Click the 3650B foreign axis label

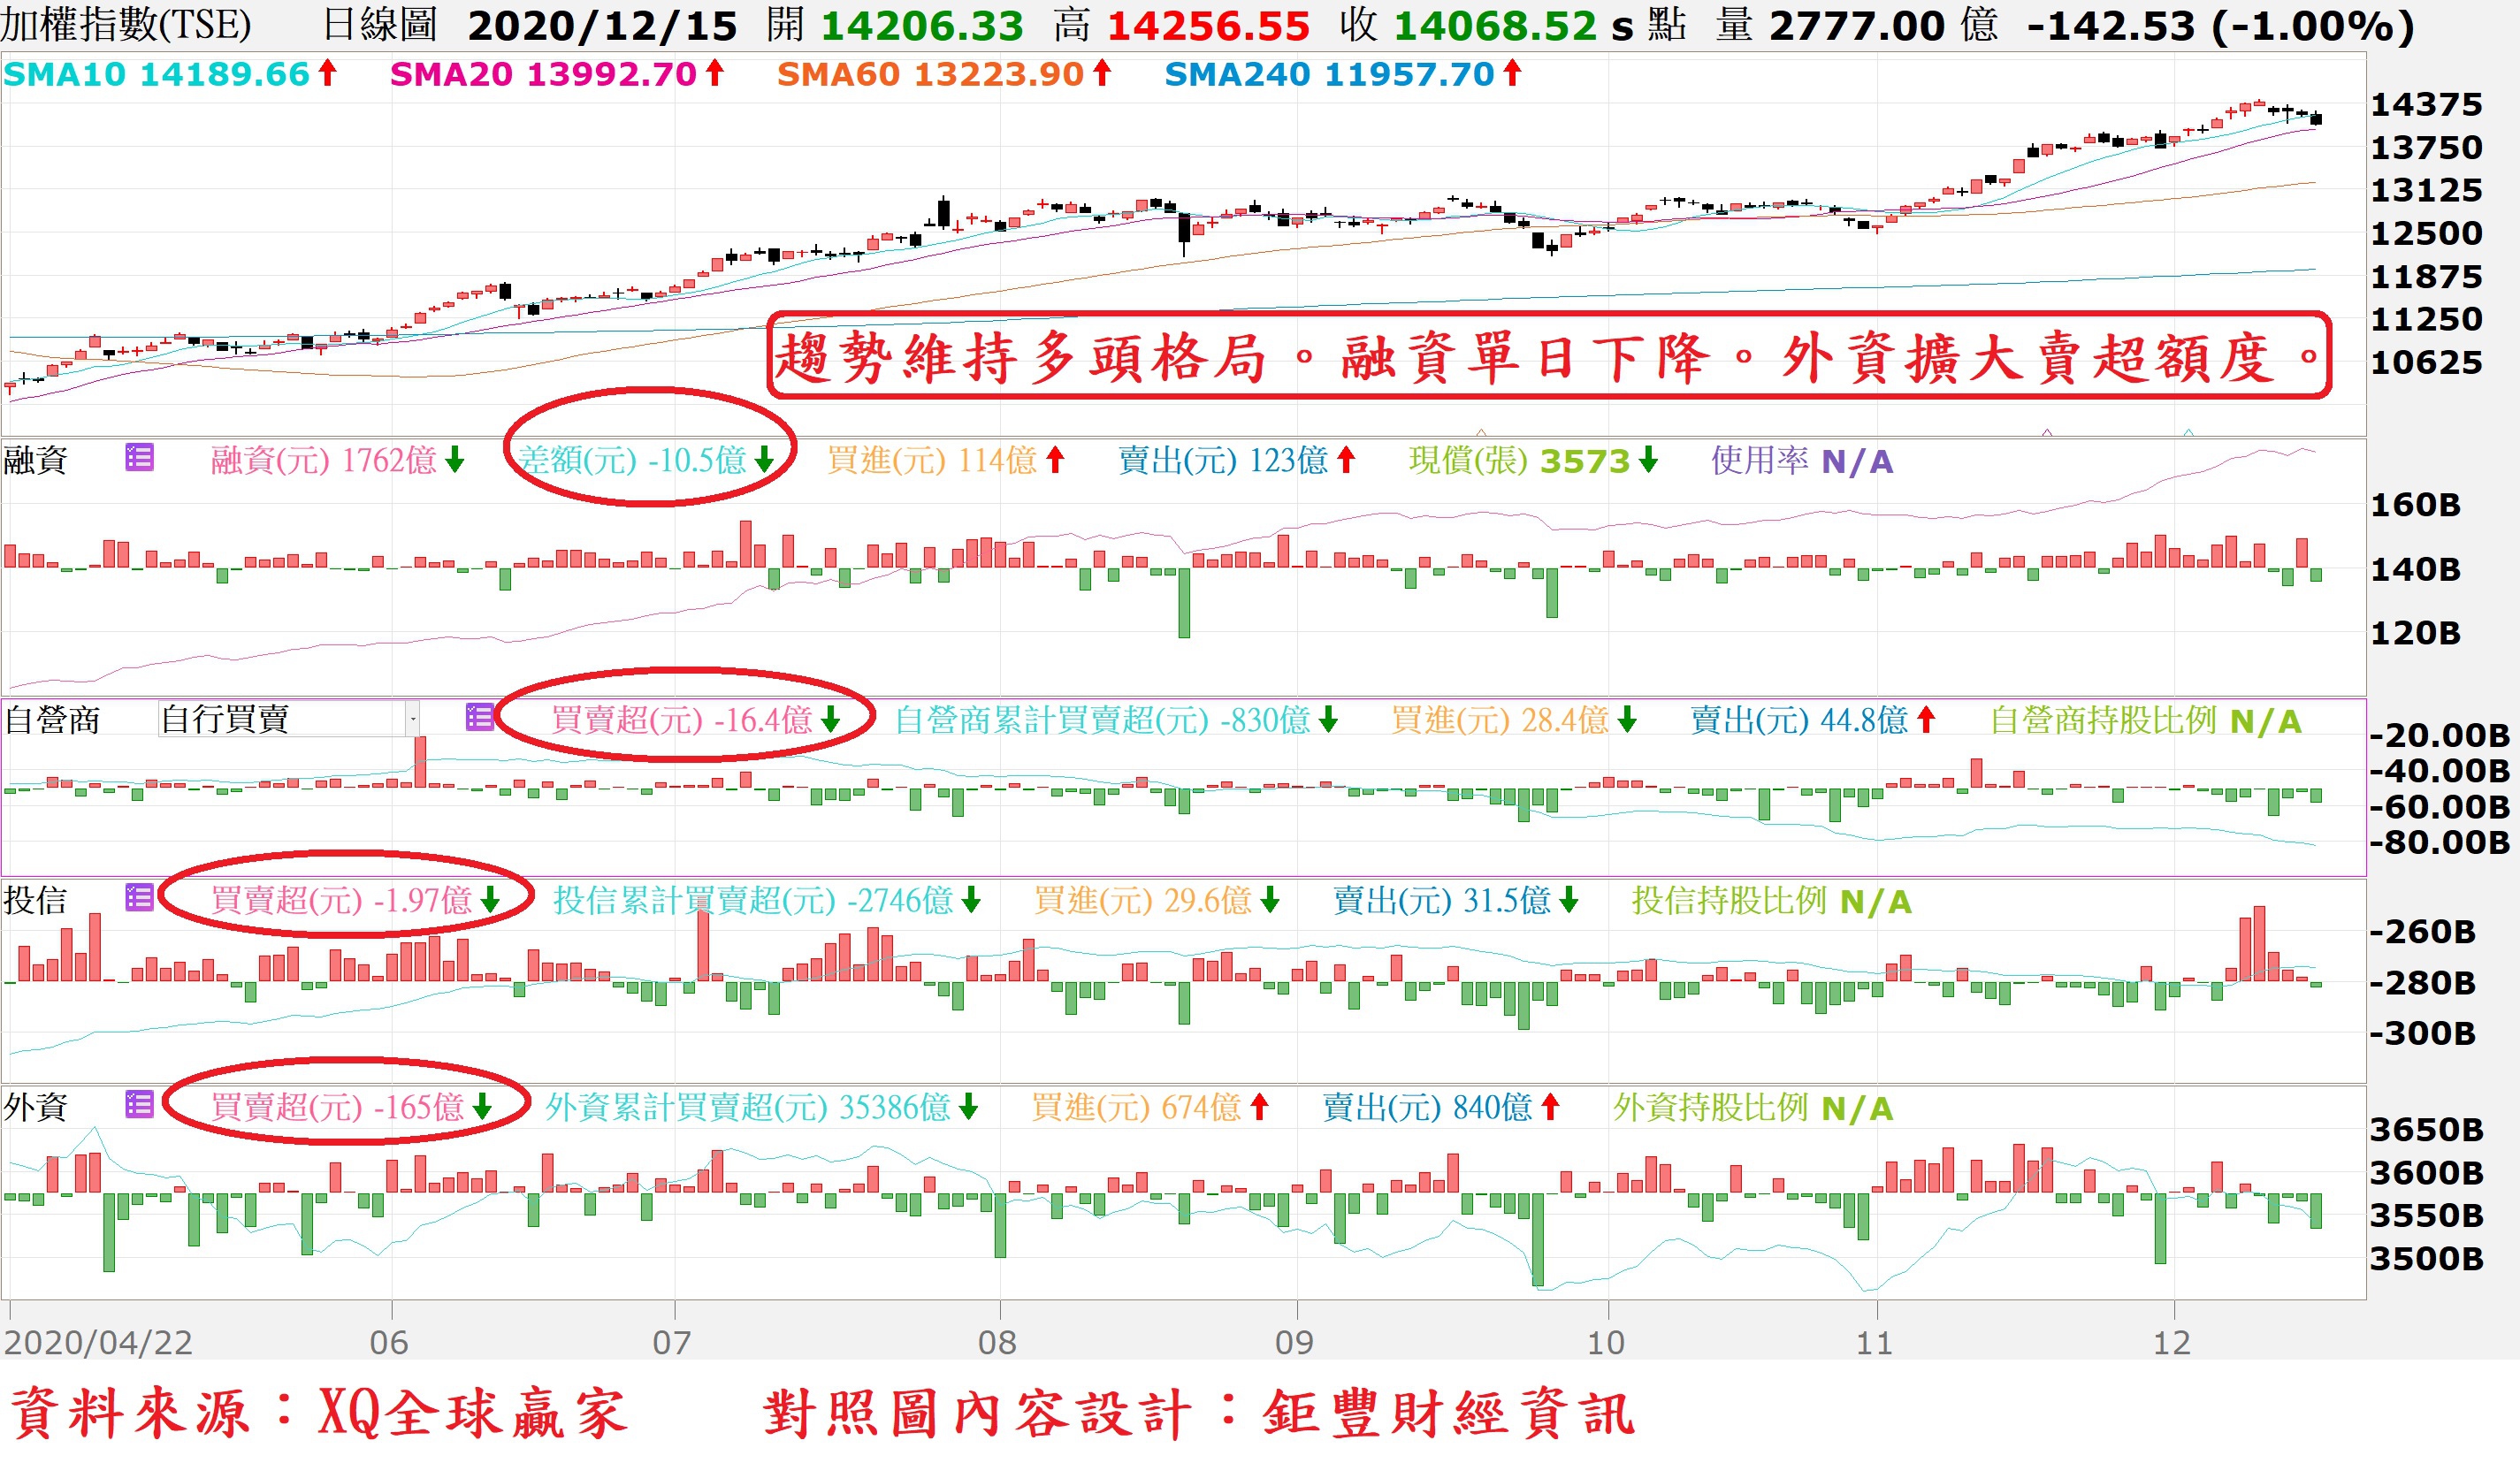(2427, 1129)
